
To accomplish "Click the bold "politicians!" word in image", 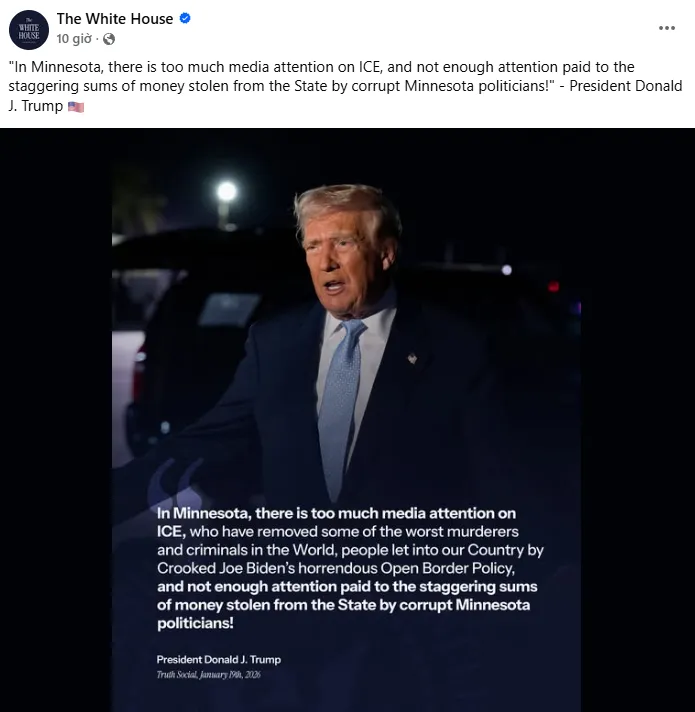I will coord(195,623).
